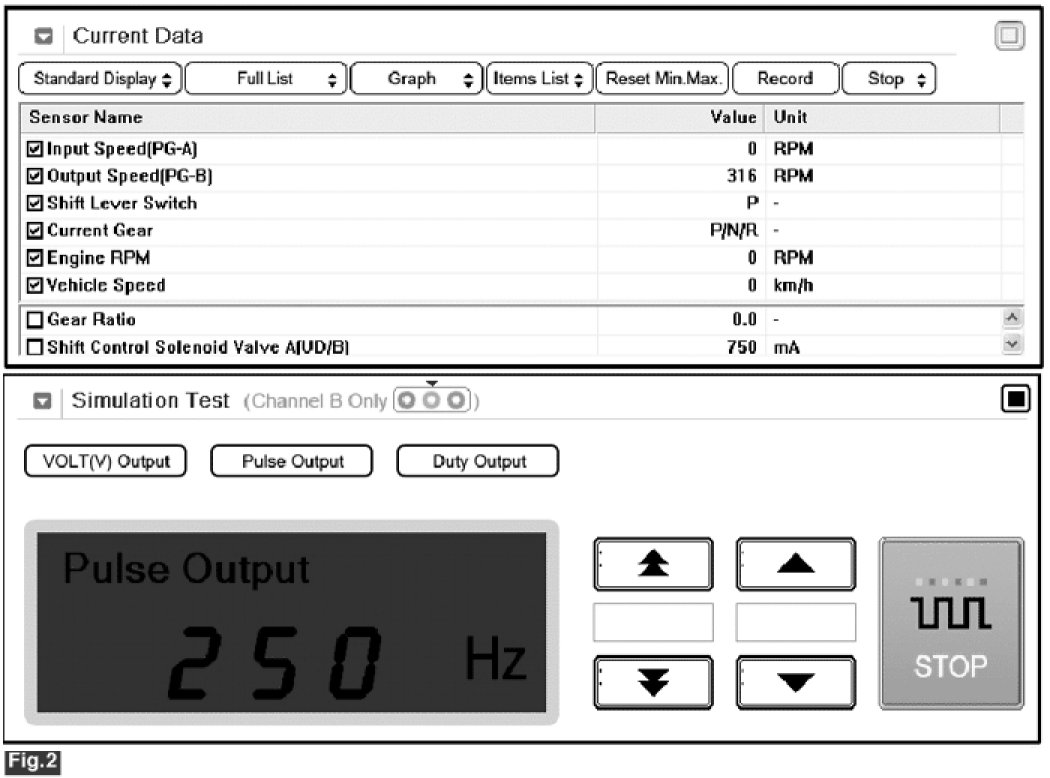This screenshot has height=778, width=1050.
Task: Click the Record button
Action: [785, 79]
